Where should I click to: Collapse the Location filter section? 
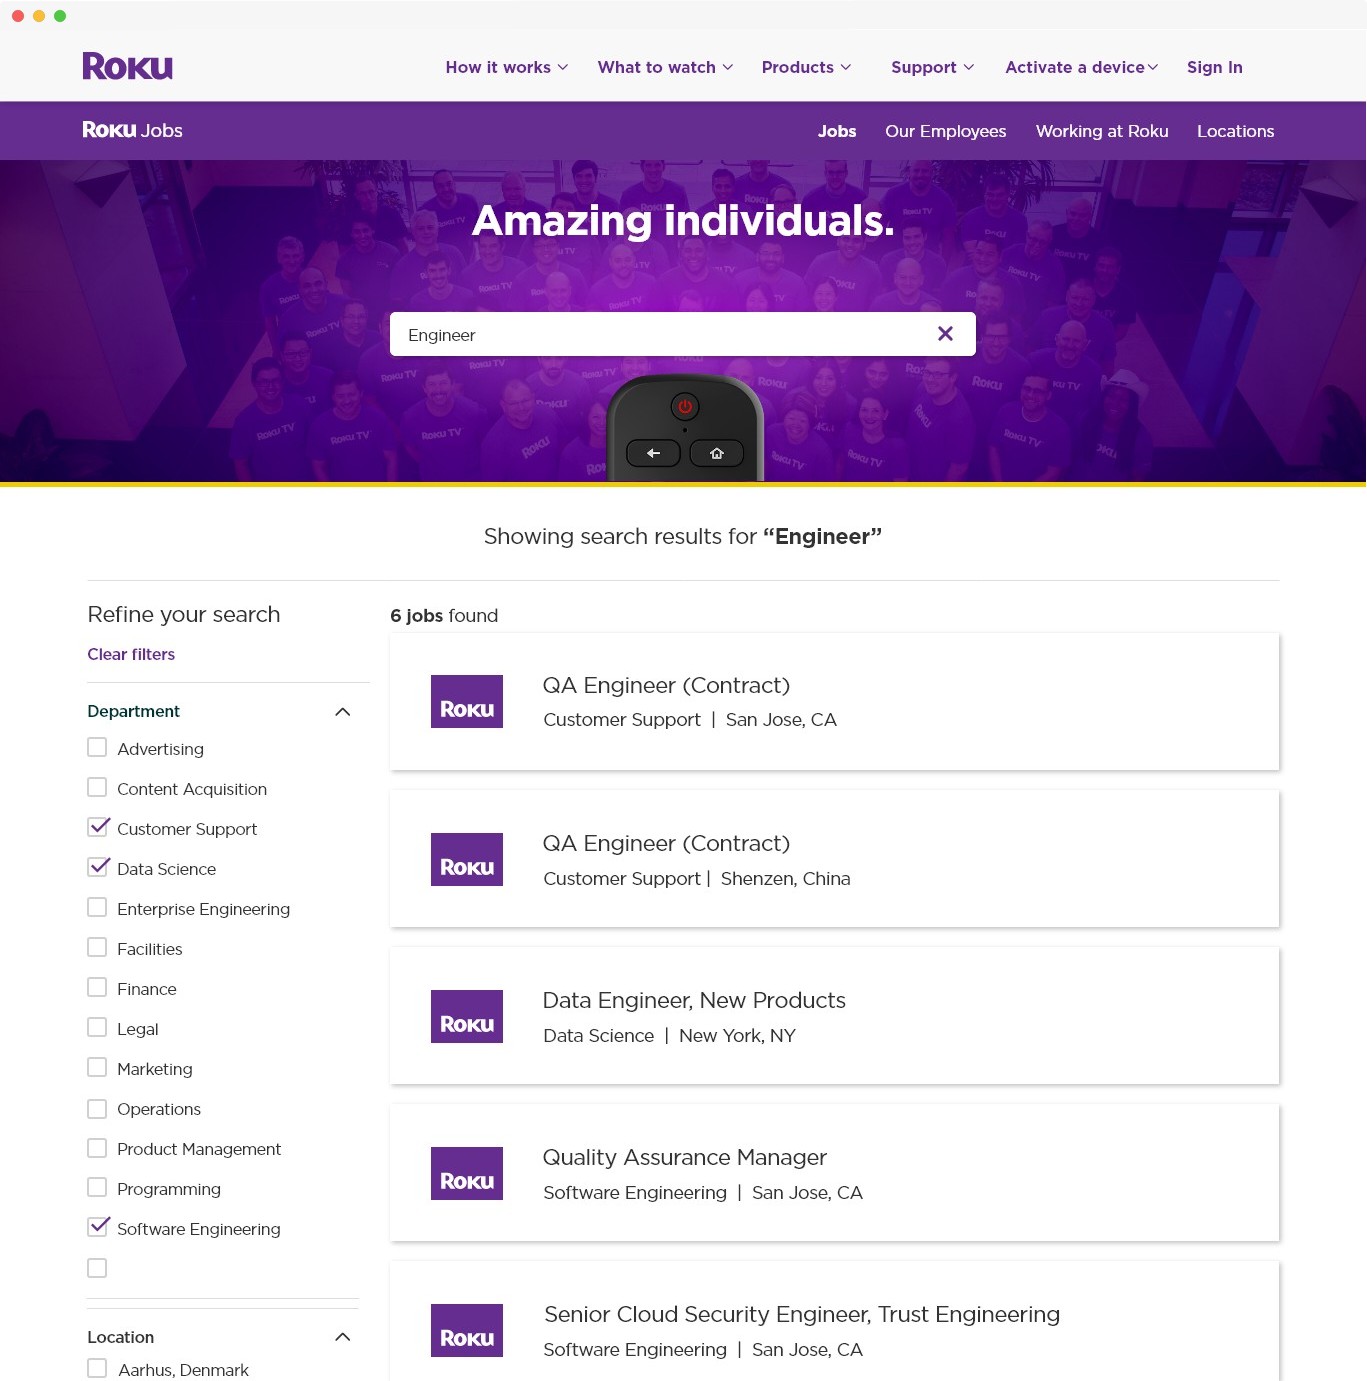coord(342,1337)
